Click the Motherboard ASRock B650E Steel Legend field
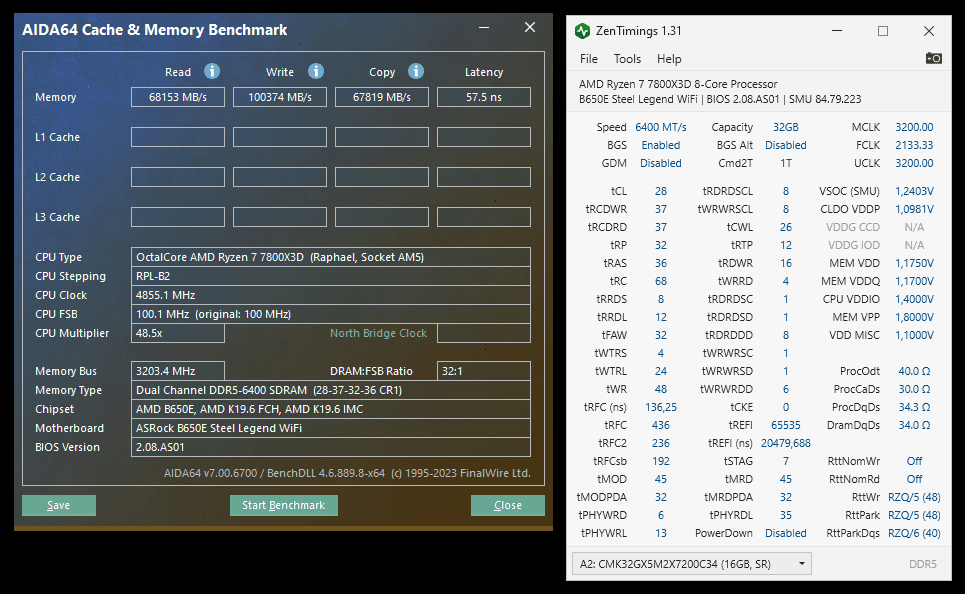 click(330, 428)
